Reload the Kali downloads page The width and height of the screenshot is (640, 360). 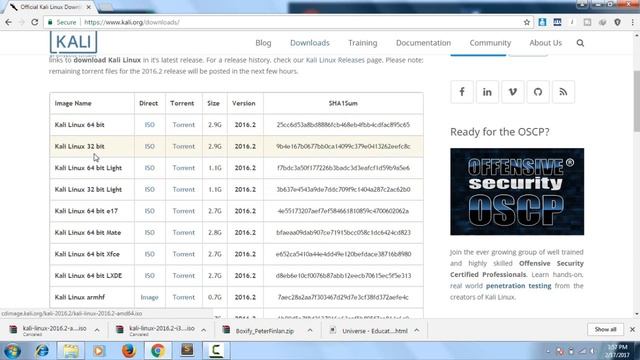(x=35, y=22)
